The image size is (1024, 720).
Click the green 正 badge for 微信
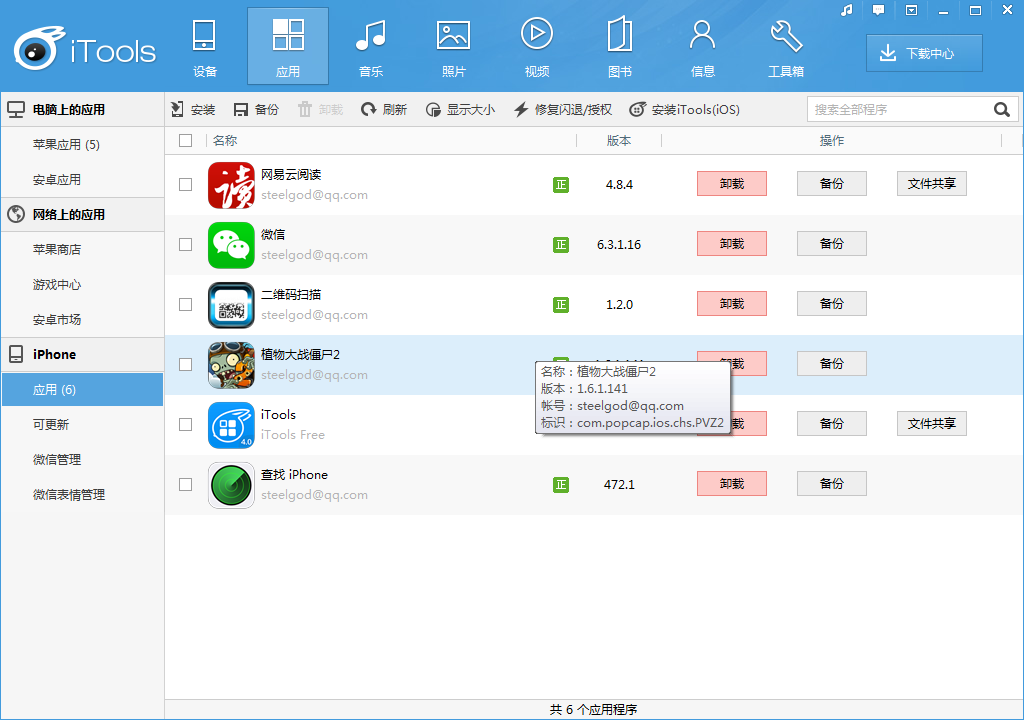[x=561, y=245]
